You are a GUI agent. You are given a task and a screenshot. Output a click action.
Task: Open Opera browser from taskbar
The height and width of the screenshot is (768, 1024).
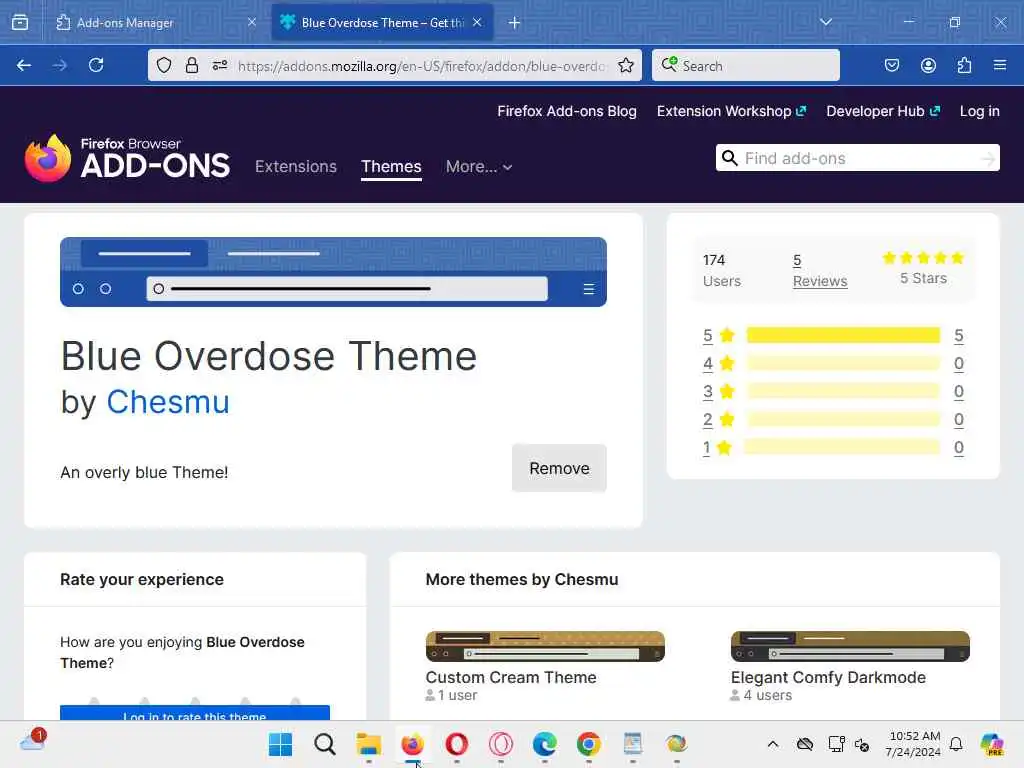coord(456,744)
